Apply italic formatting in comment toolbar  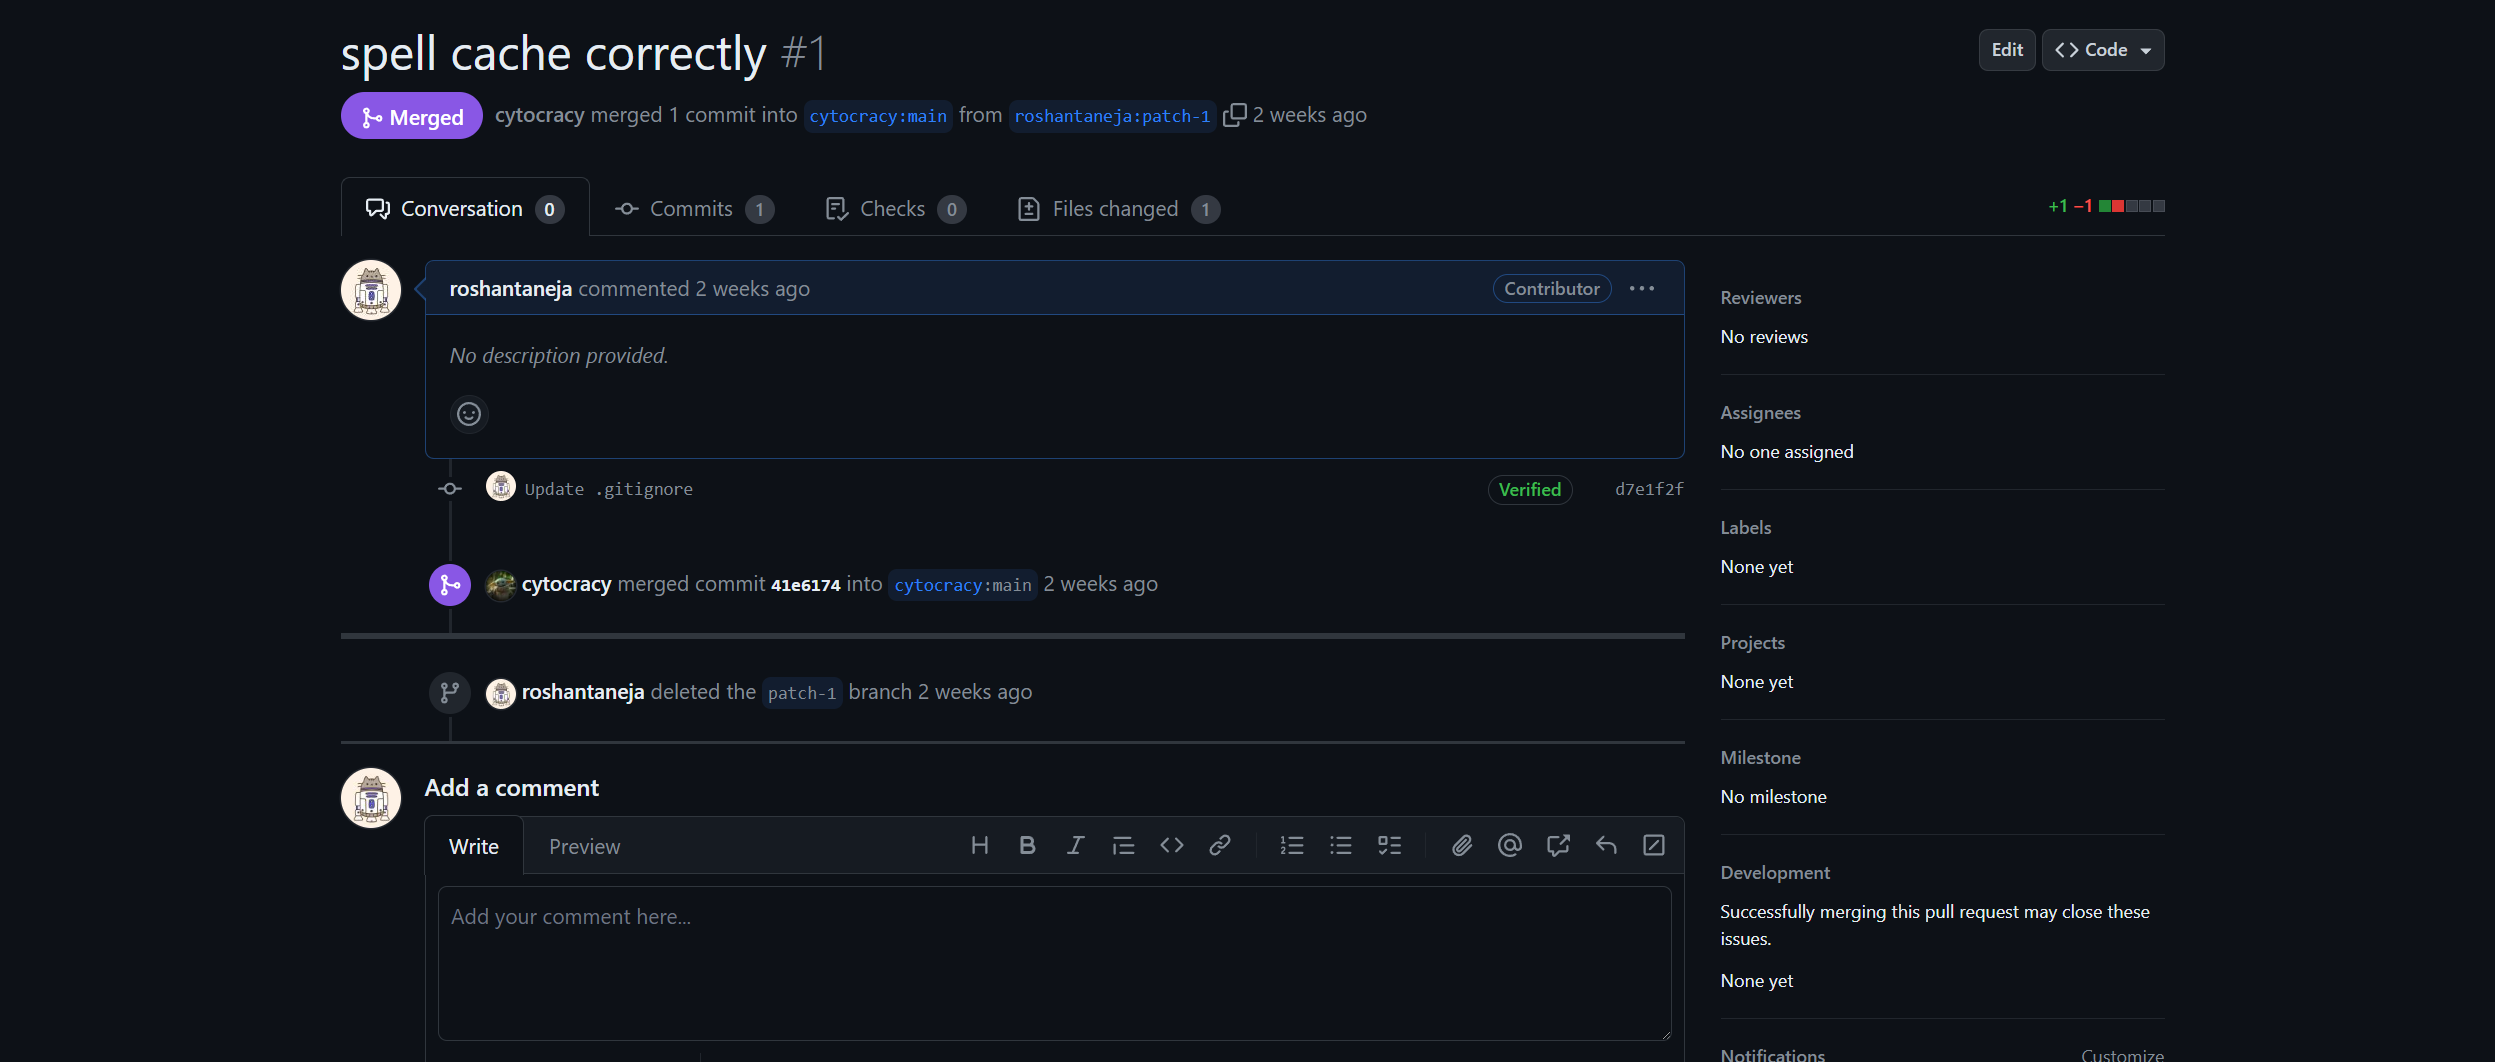click(x=1075, y=846)
